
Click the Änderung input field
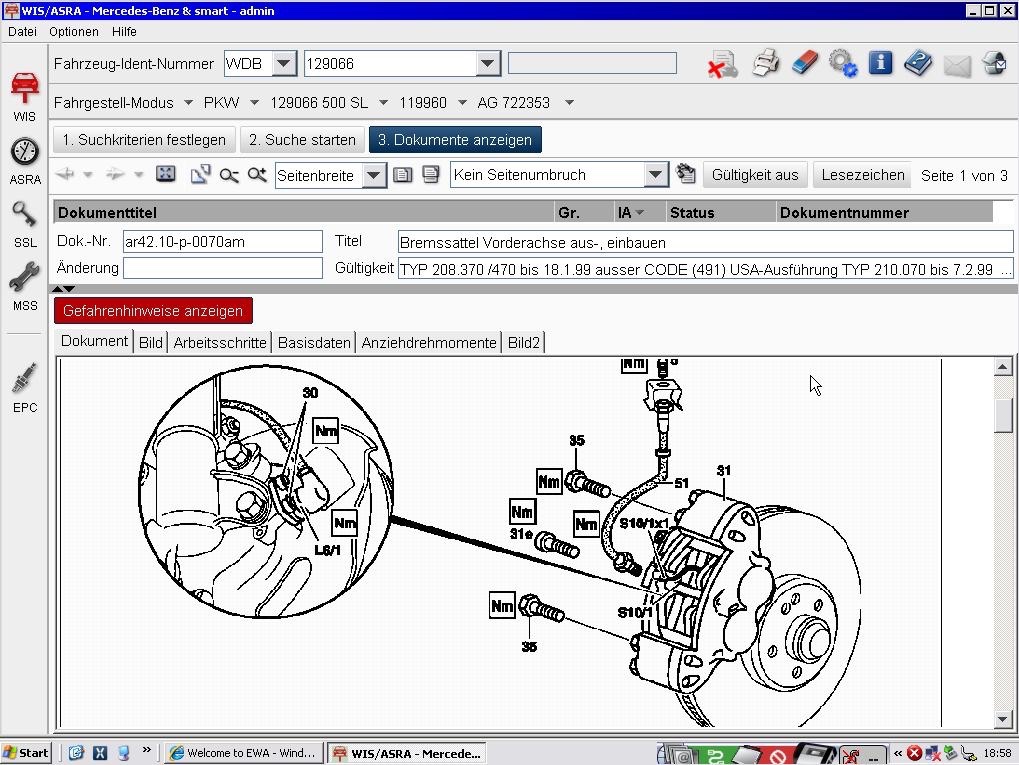pyautogui.click(x=222, y=268)
